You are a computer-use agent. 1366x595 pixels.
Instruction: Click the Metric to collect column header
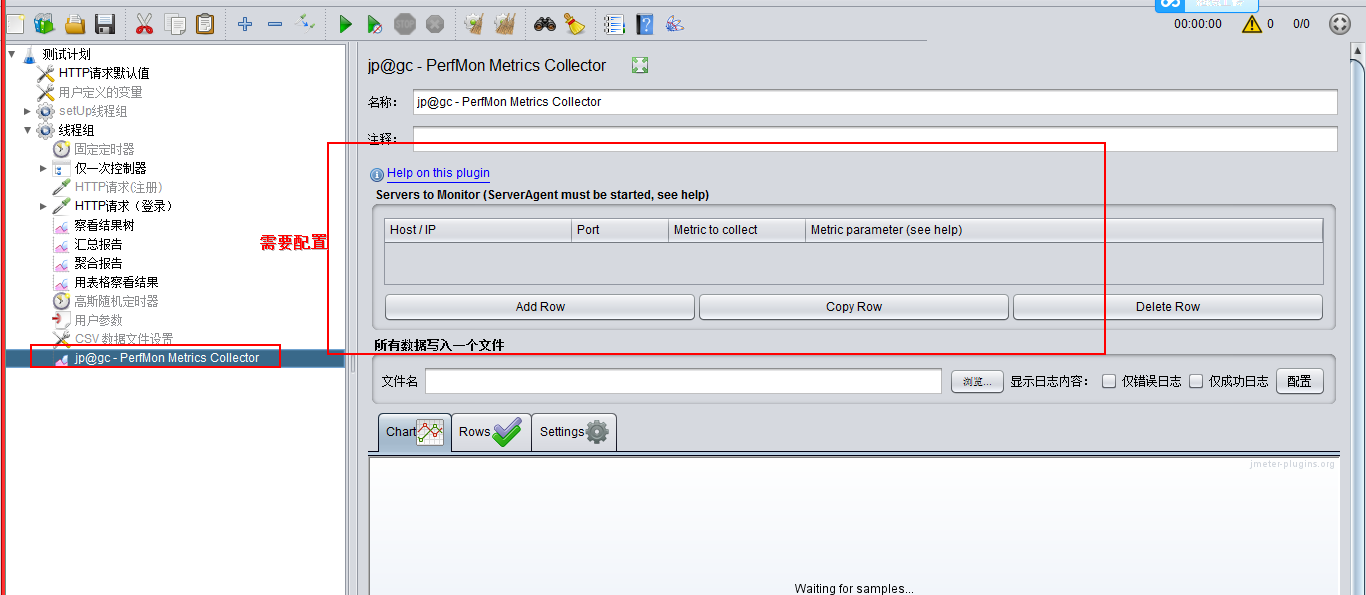pyautogui.click(x=737, y=230)
